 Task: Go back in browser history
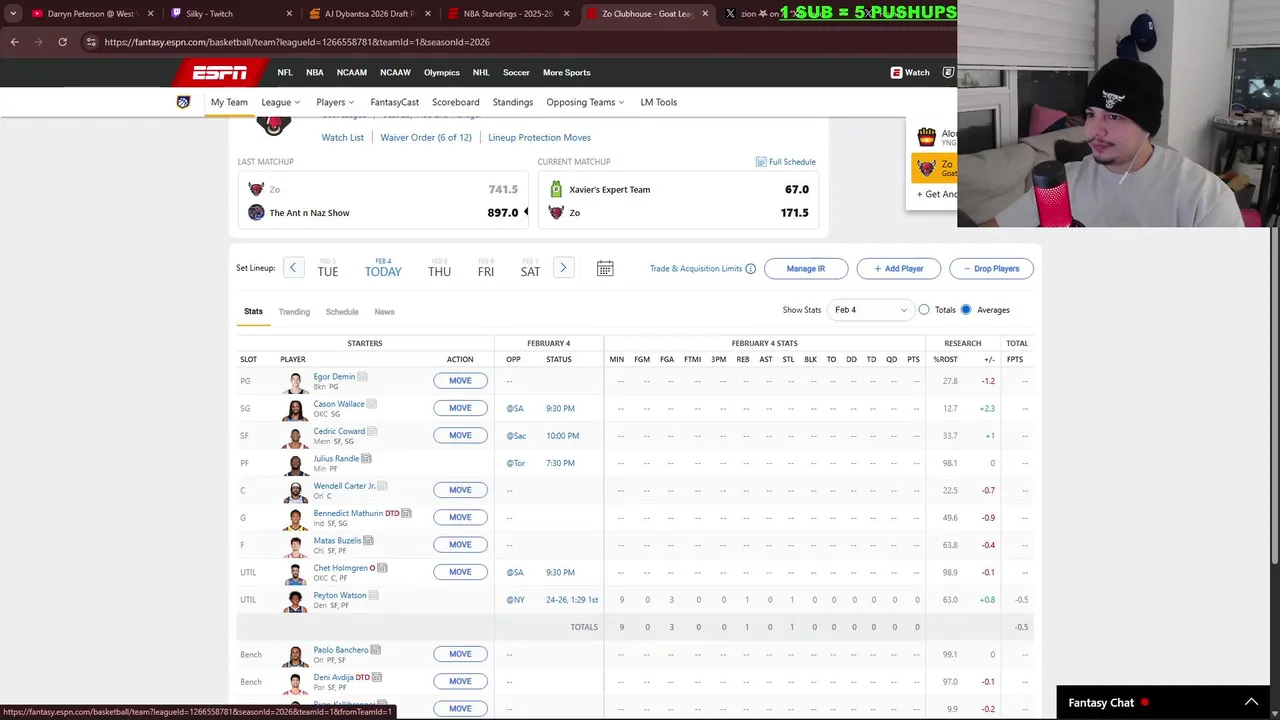15,42
